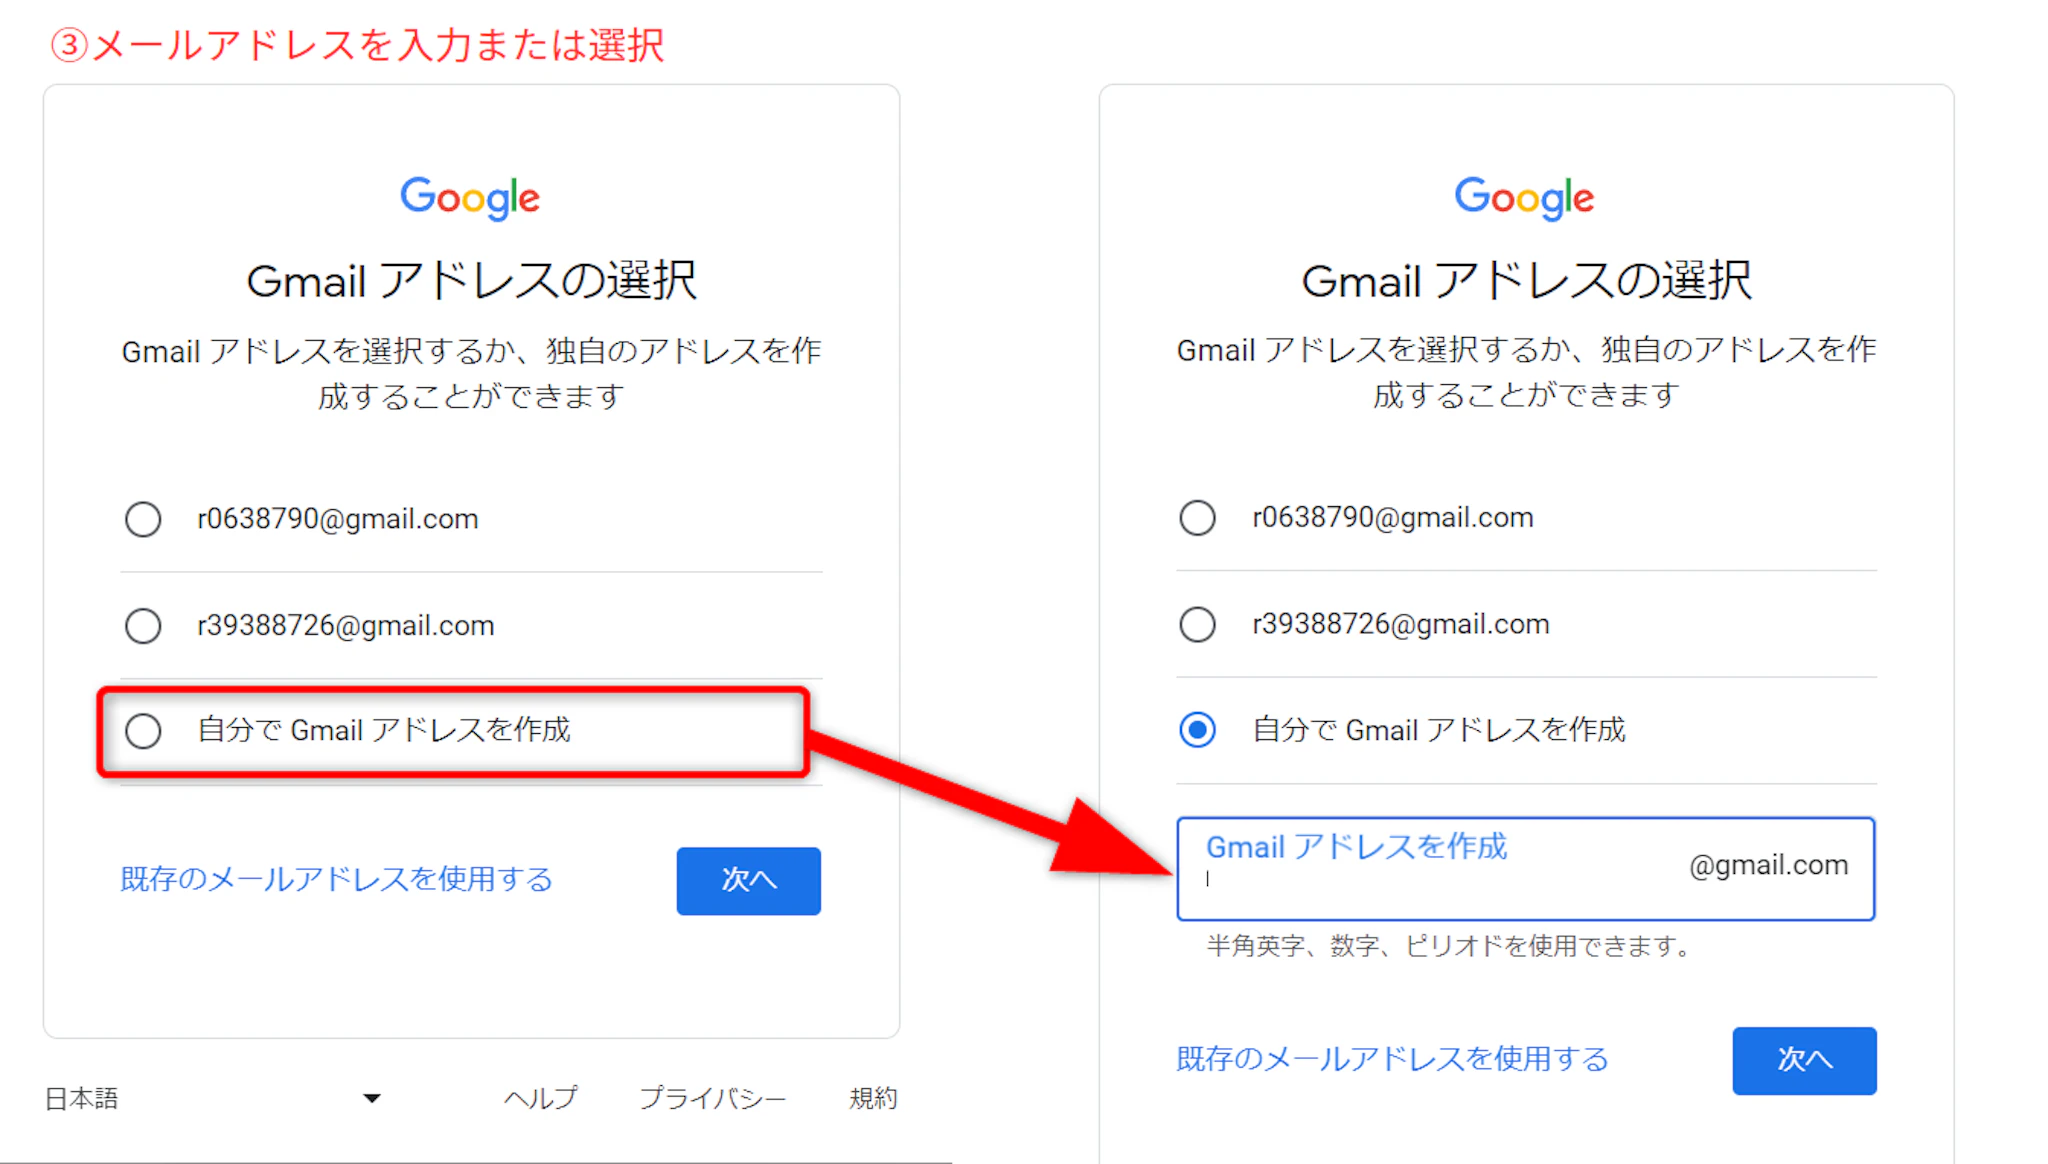Click 次へ button in left panel

pos(748,881)
